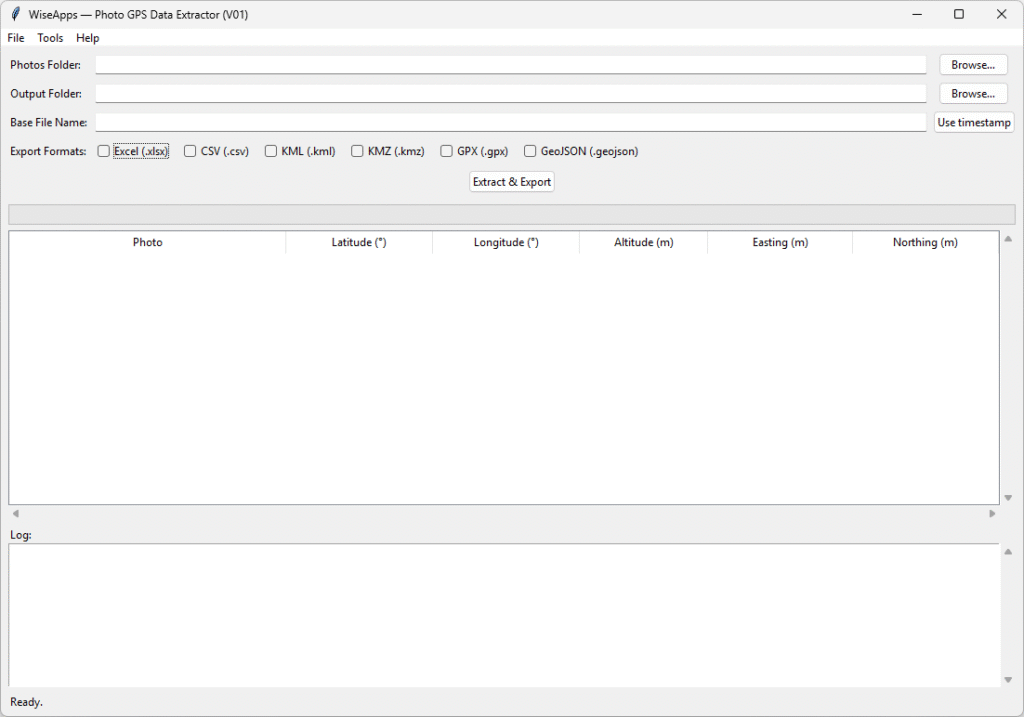Click the Log panel's scroll down arrow
Viewport: 1024px width, 717px height.
click(x=1008, y=680)
